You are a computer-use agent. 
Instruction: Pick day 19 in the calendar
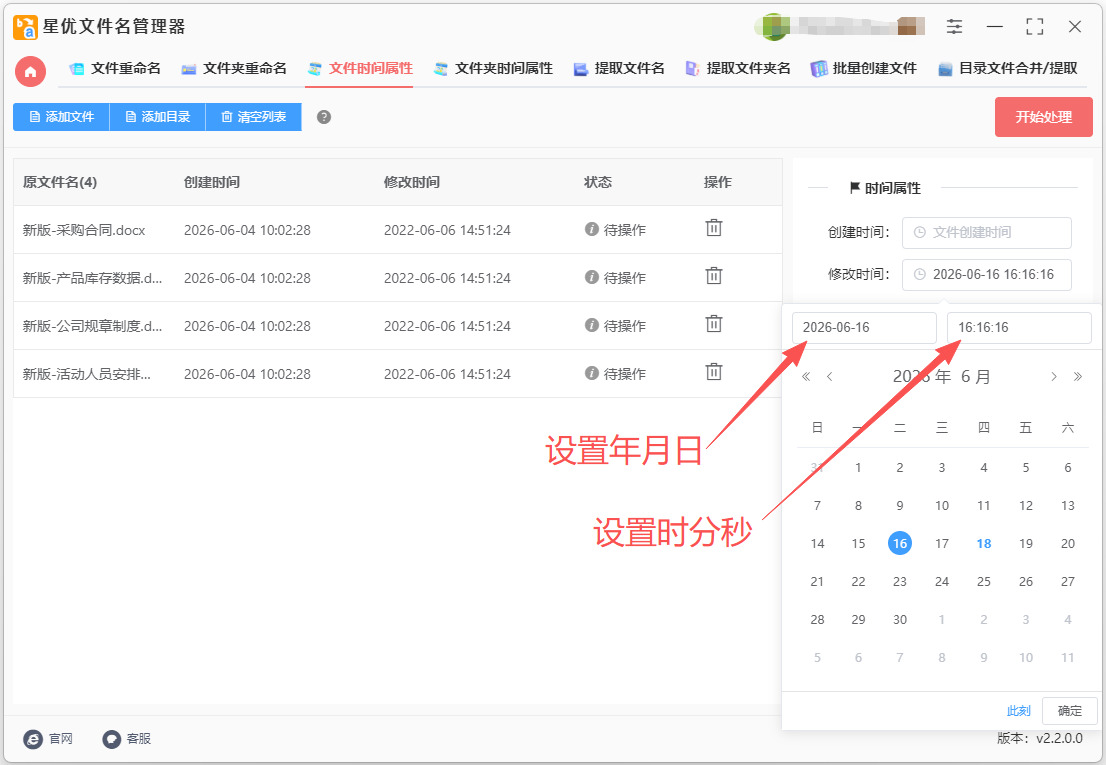click(x=1026, y=544)
